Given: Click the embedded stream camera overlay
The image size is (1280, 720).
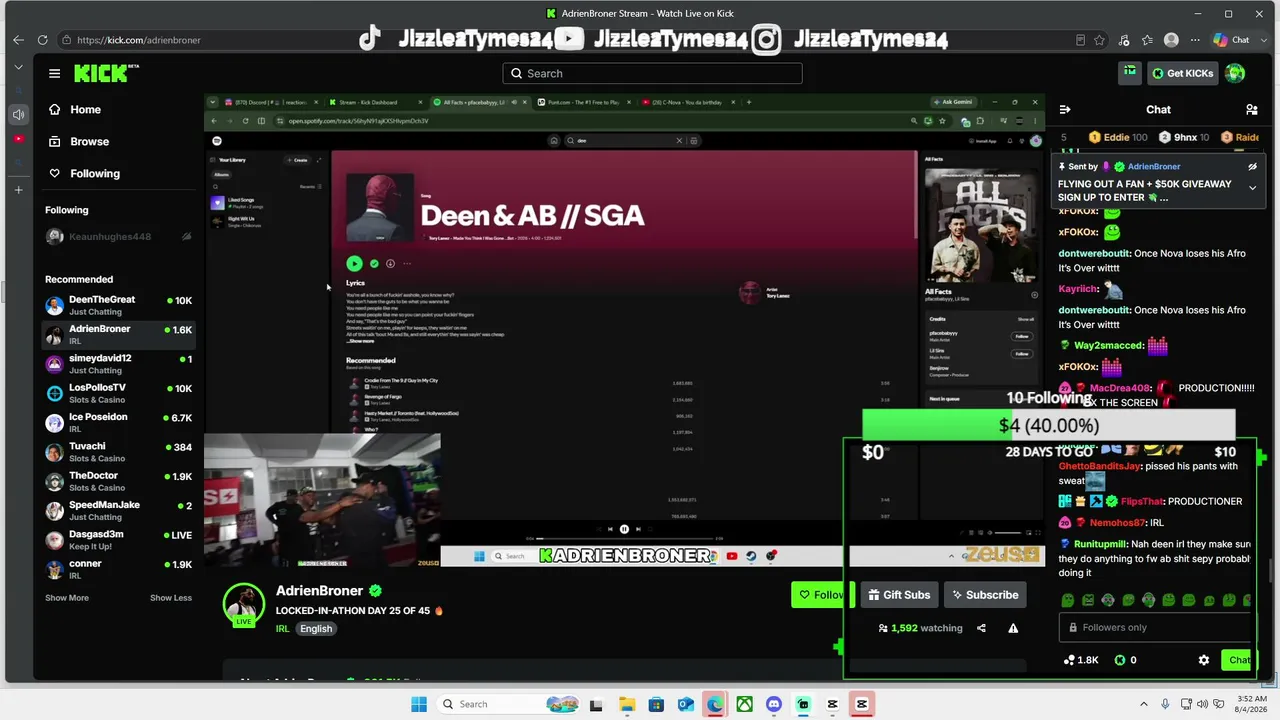Looking at the screenshot, I should tap(322, 500).
